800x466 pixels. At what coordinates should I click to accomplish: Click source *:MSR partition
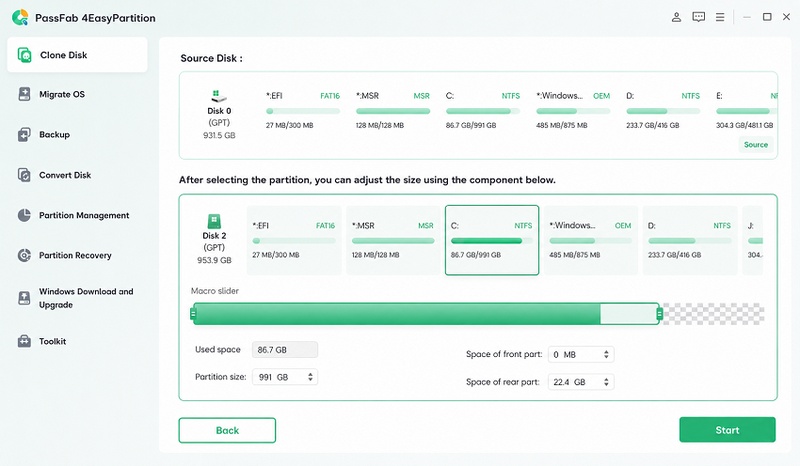click(393, 110)
